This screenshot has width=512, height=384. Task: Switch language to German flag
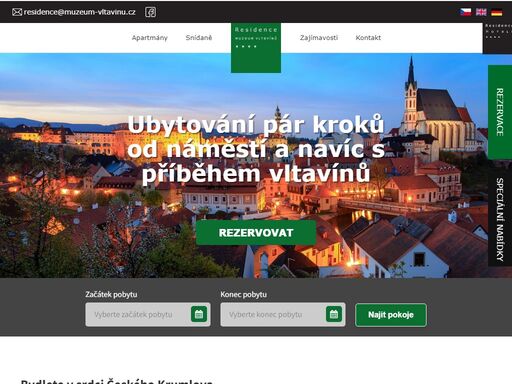(497, 12)
